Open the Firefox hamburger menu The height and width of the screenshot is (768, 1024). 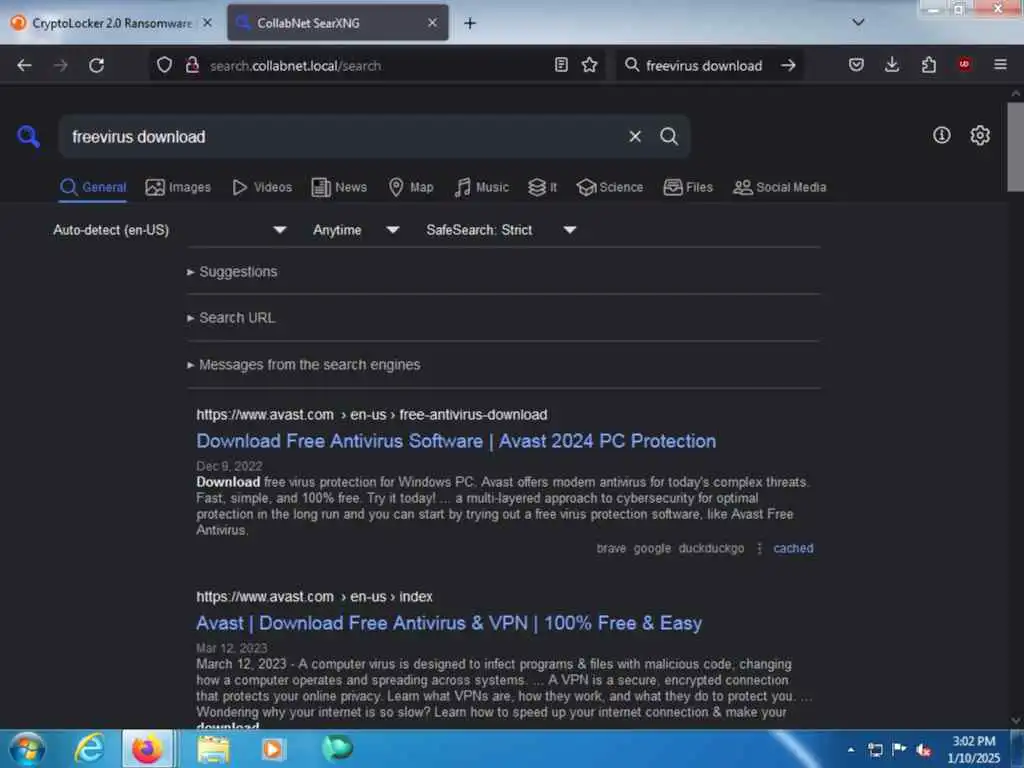click(1000, 65)
